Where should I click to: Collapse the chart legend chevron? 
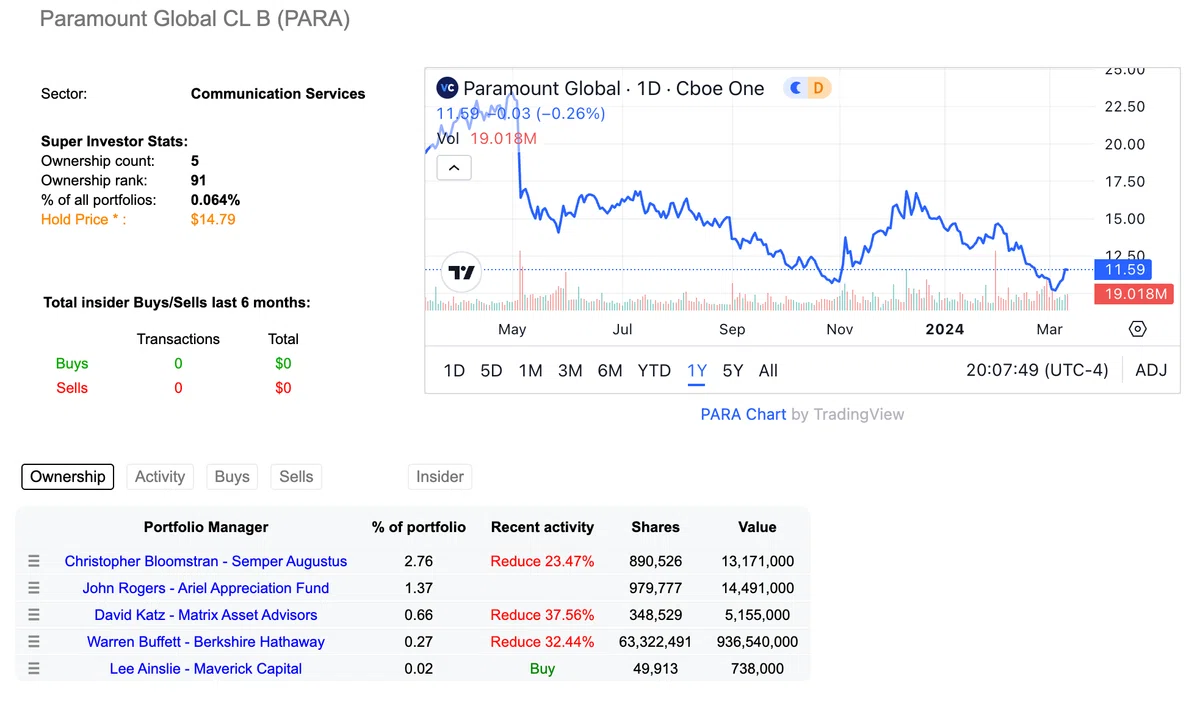click(453, 168)
